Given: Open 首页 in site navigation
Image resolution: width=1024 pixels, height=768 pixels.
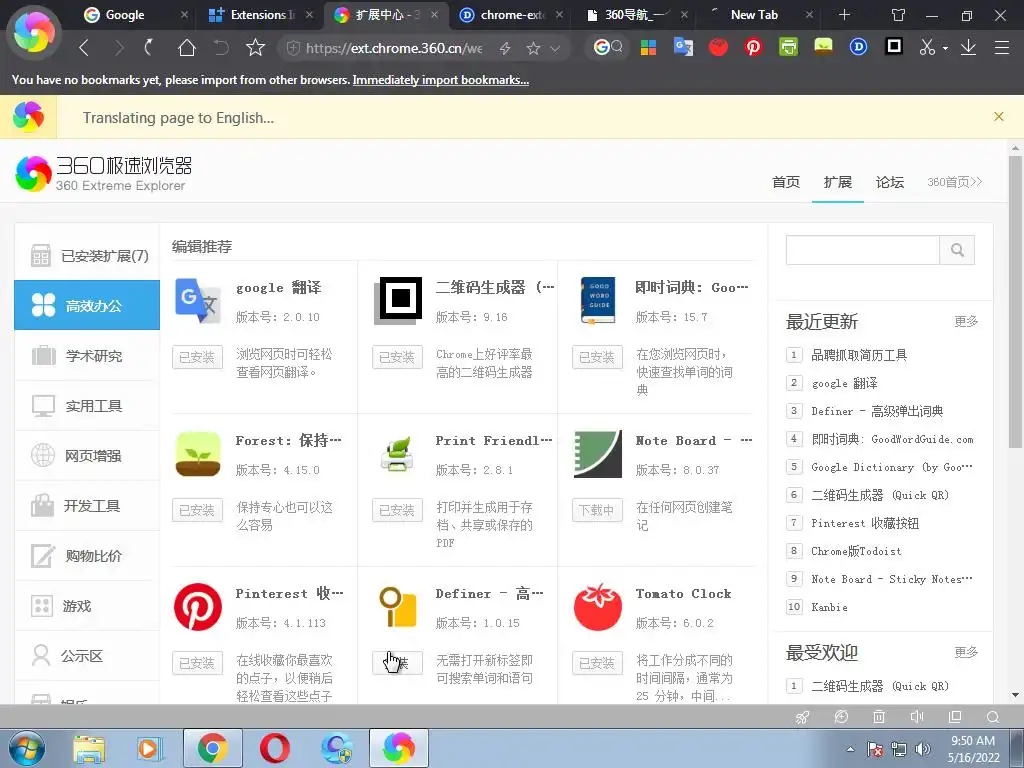Looking at the screenshot, I should 786,182.
